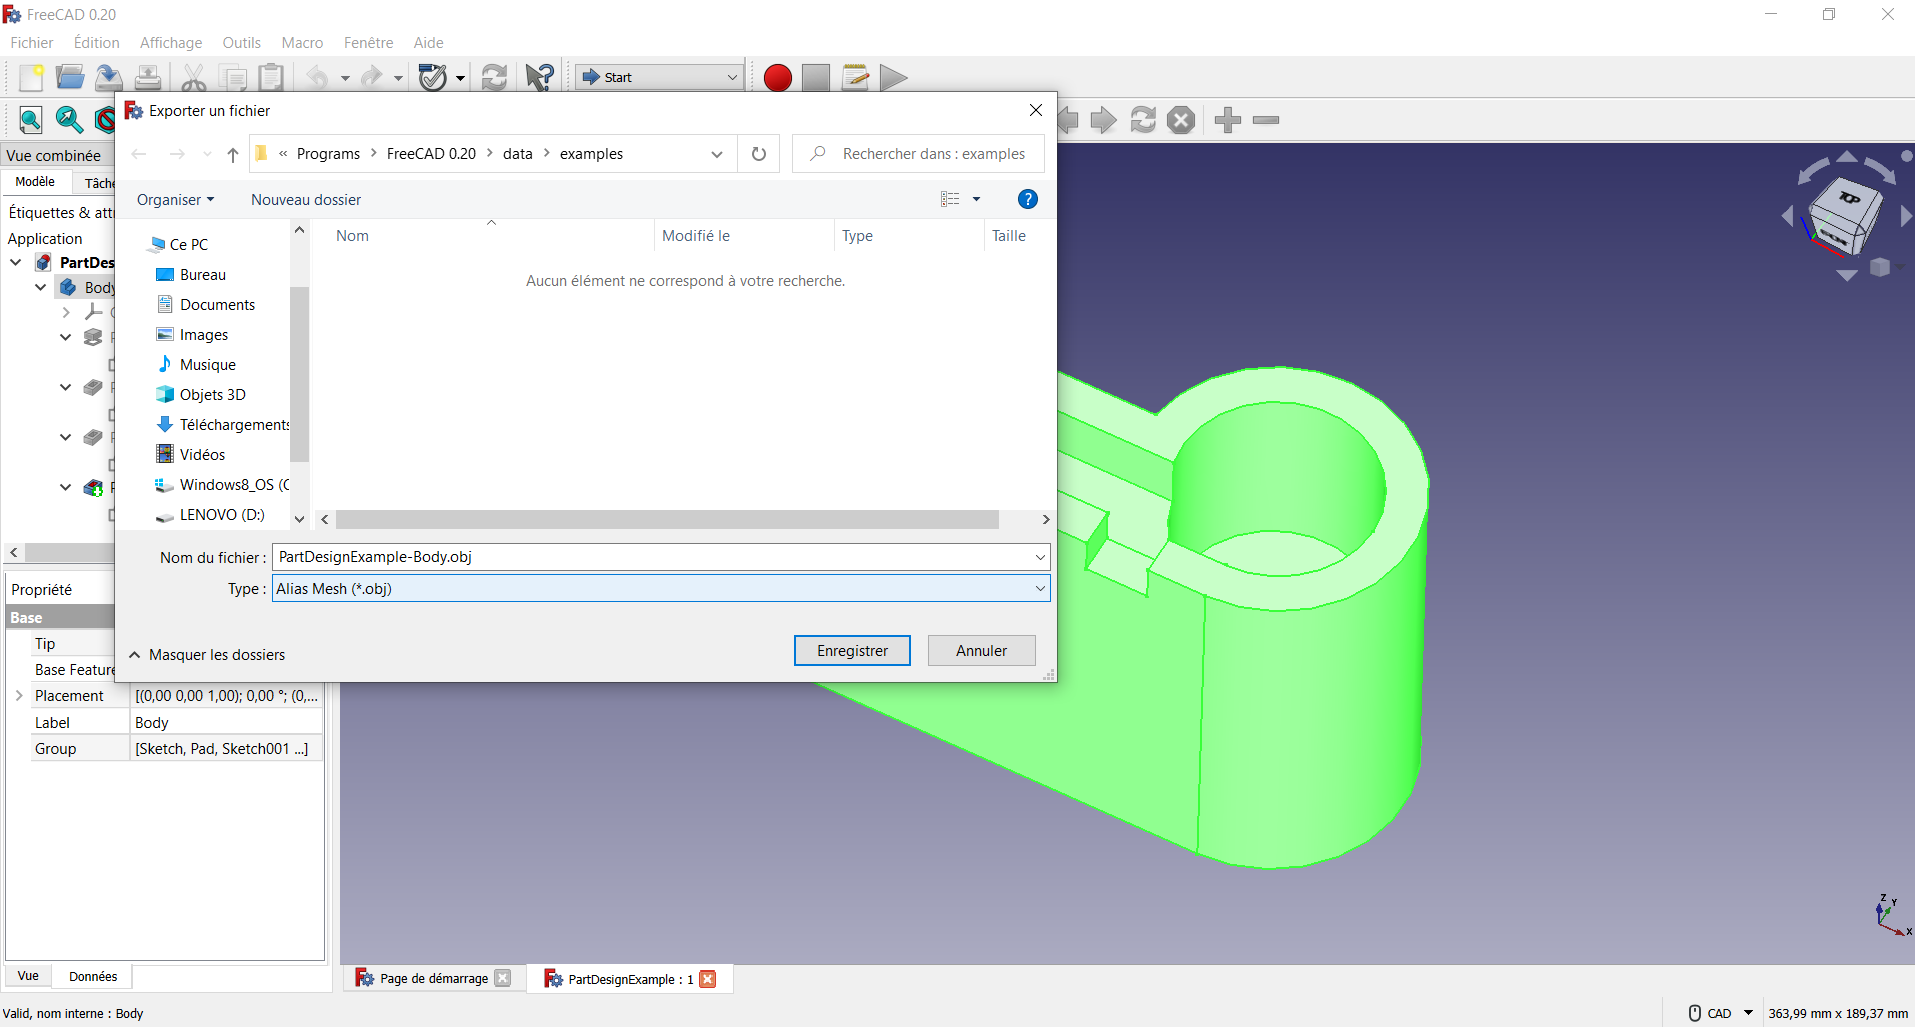Select the Copy tool
The width and height of the screenshot is (1915, 1027).
(x=232, y=77)
